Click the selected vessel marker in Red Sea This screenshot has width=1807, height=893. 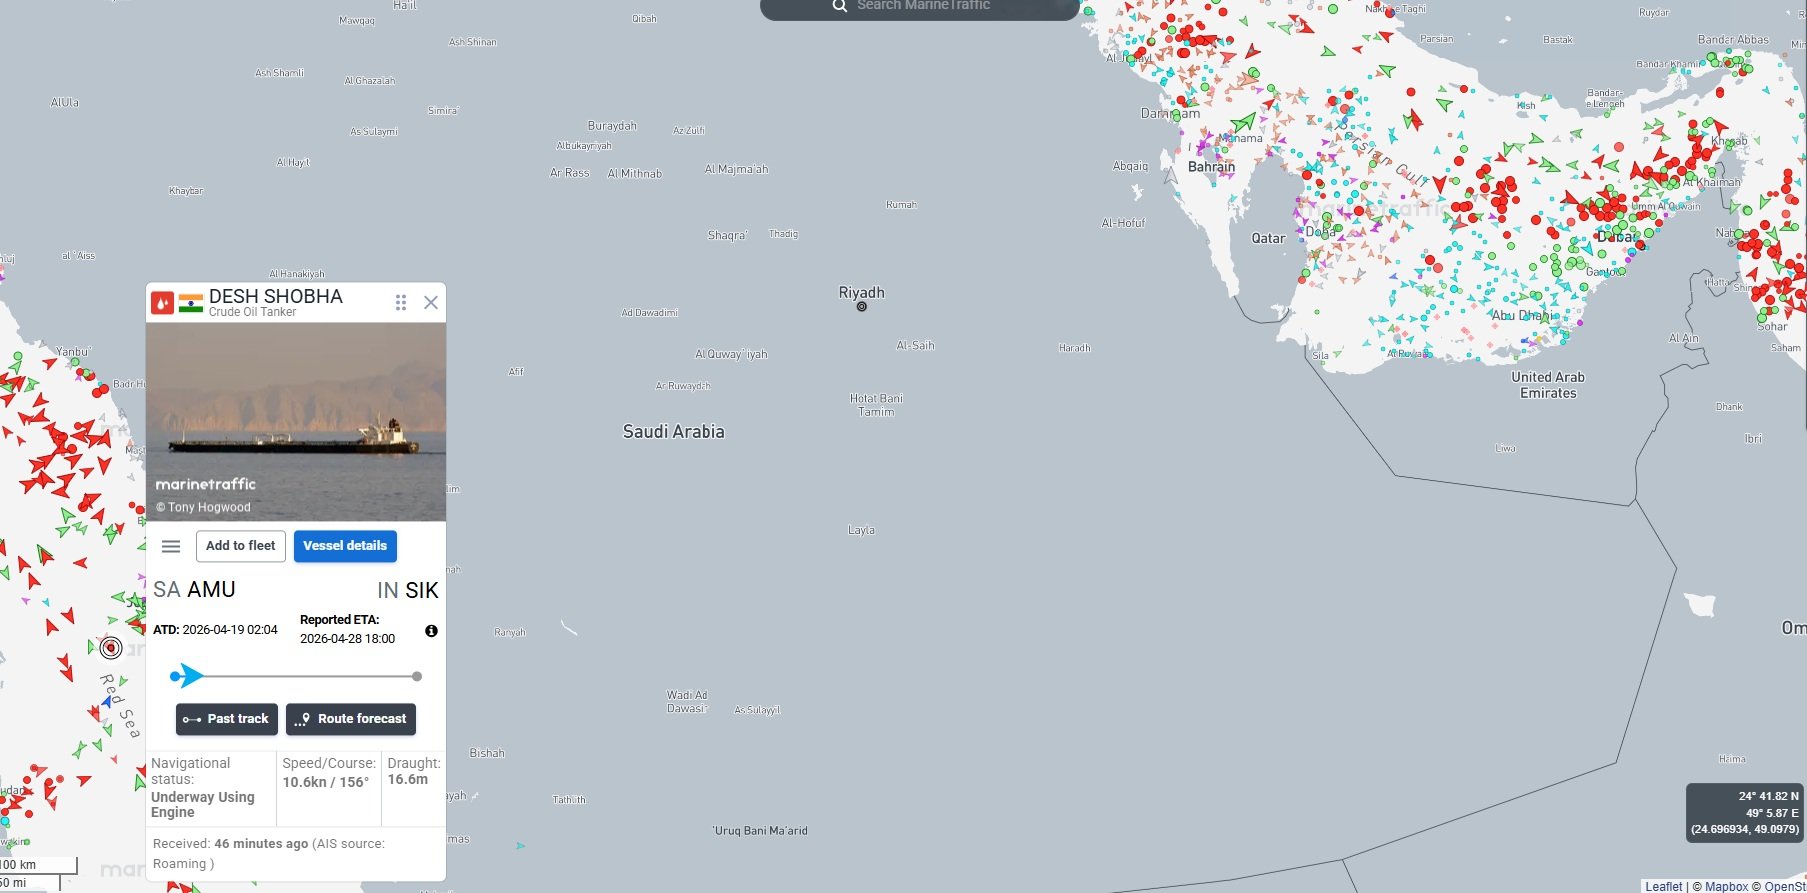point(111,648)
